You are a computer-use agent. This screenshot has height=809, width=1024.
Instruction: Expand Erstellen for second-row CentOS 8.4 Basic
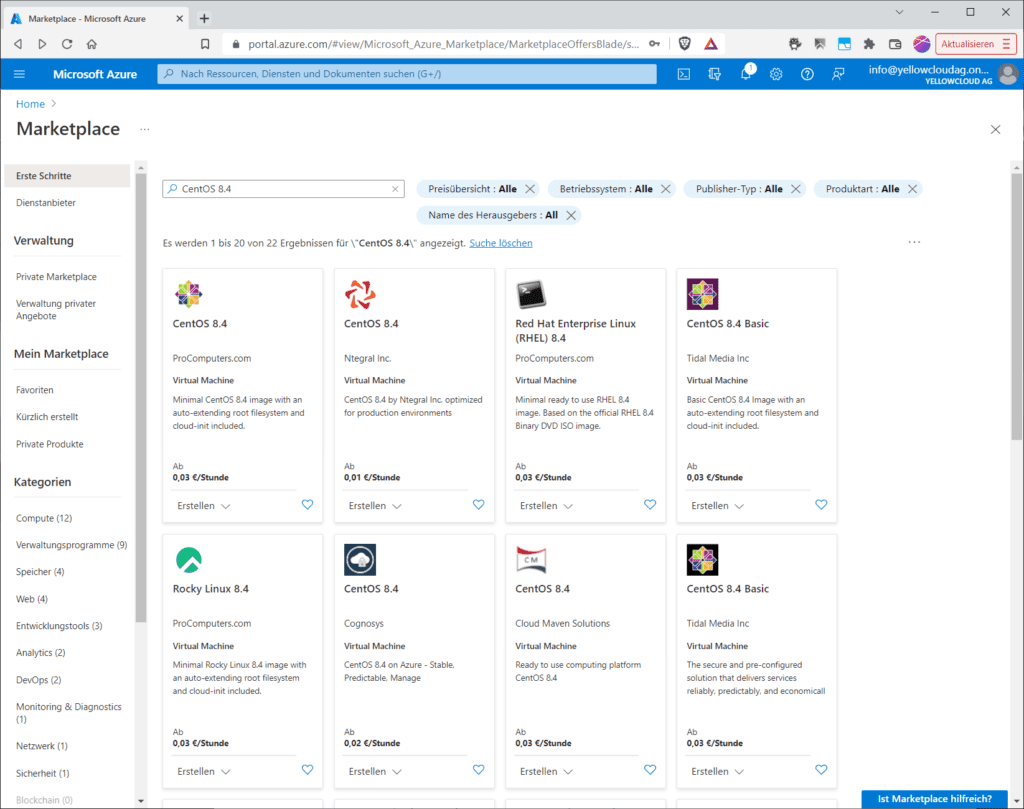717,771
